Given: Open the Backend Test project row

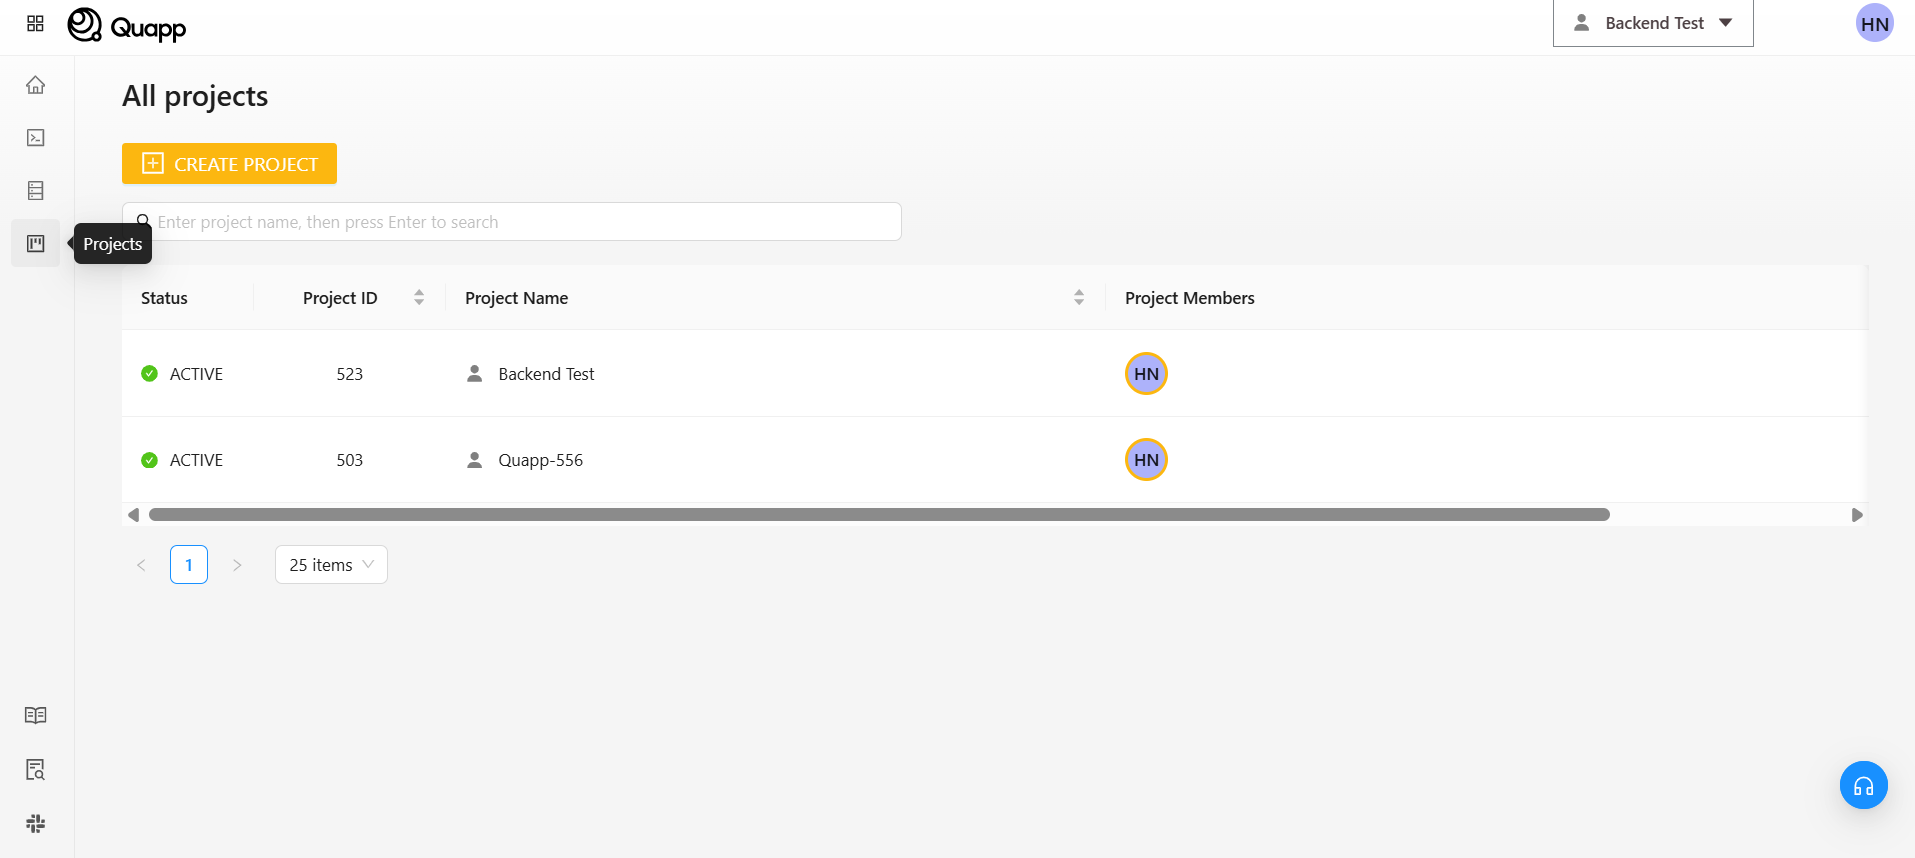Looking at the screenshot, I should 546,374.
